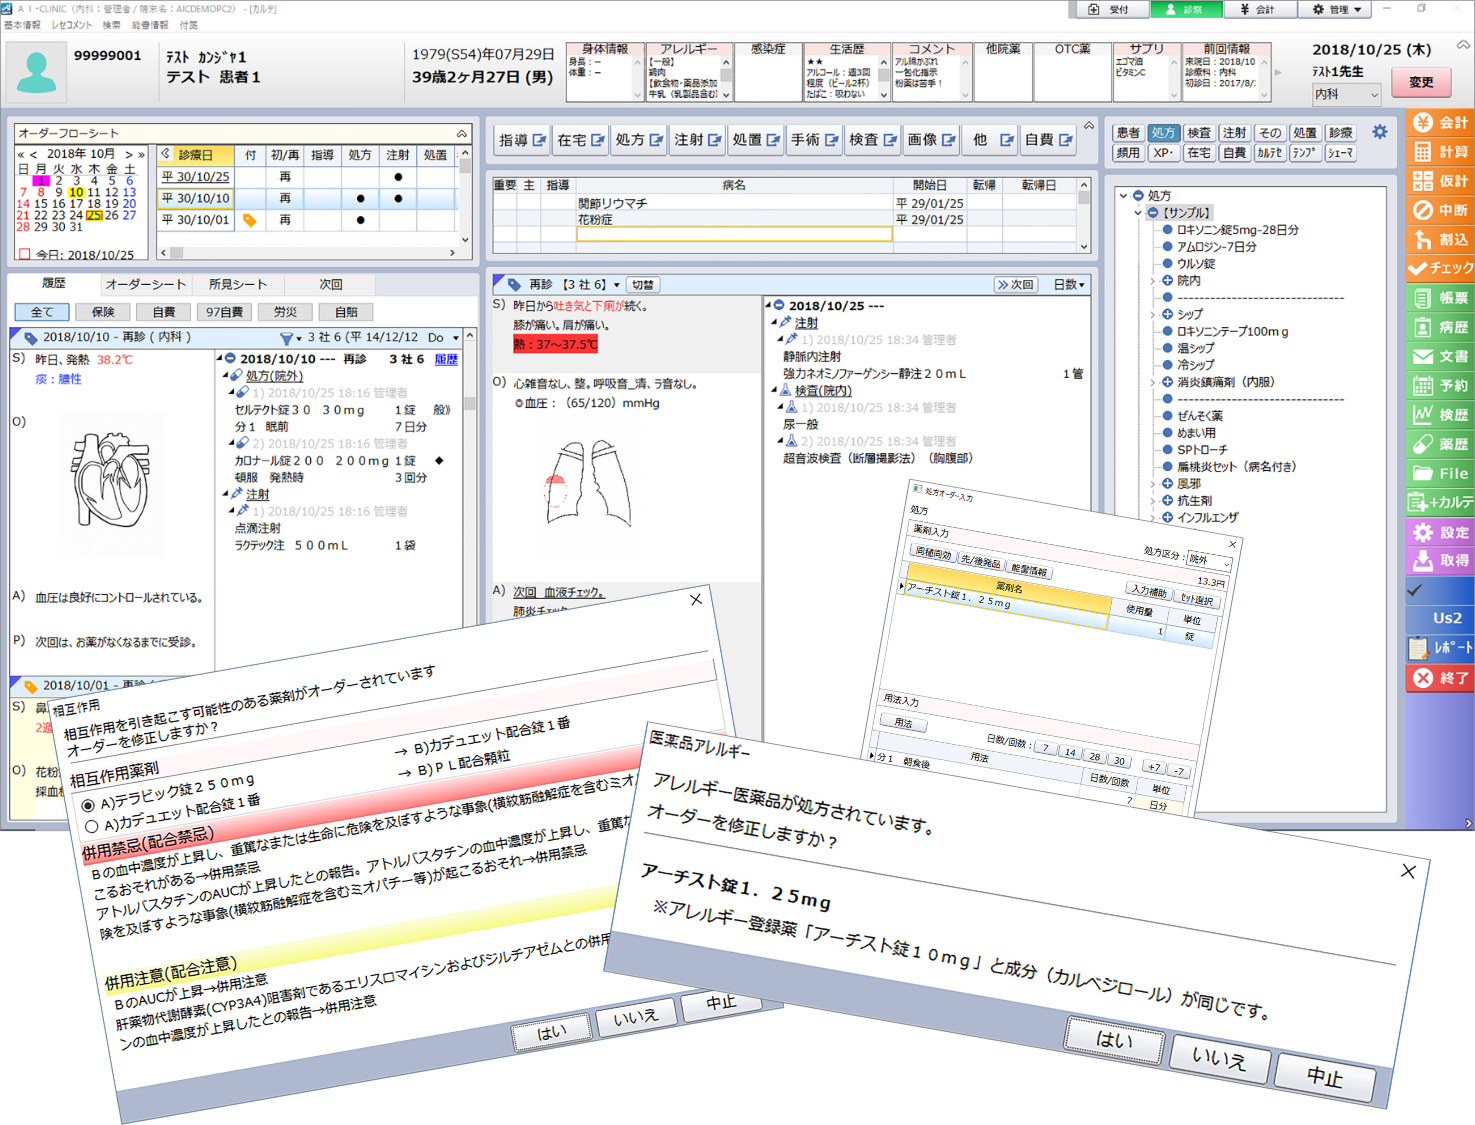Run the チェック check sidebar button
Image resolution: width=1475 pixels, height=1125 pixels.
(x=1440, y=268)
